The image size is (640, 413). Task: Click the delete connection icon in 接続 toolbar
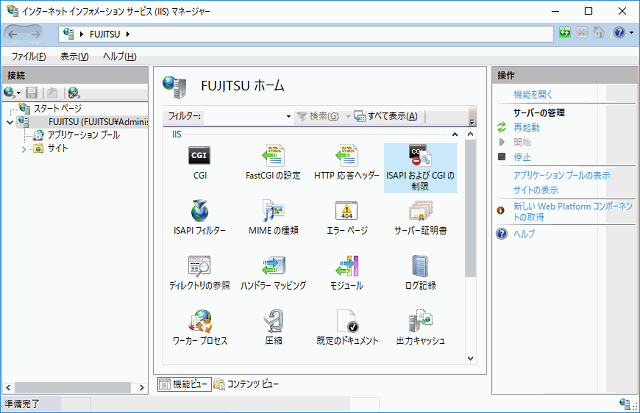point(73,93)
